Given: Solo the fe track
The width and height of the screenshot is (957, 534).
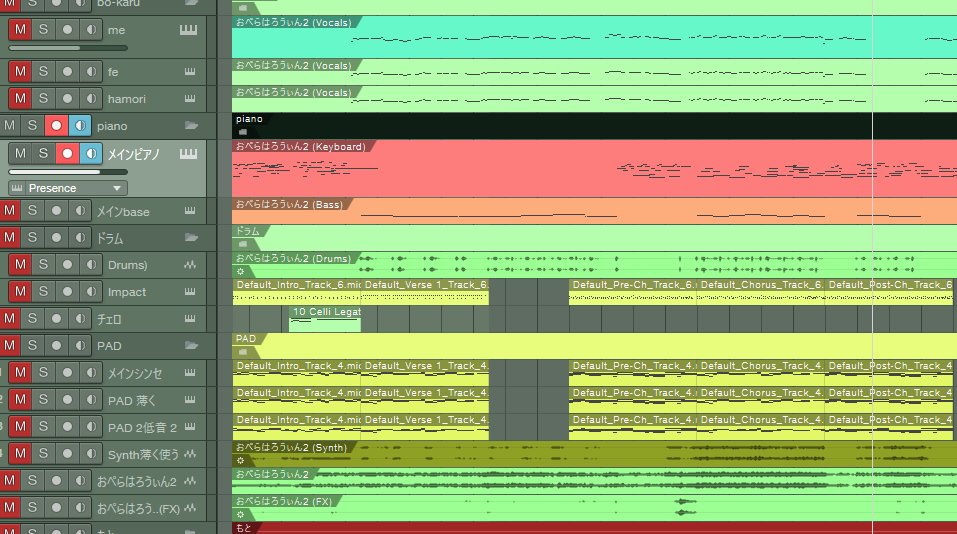Looking at the screenshot, I should tap(43, 71).
